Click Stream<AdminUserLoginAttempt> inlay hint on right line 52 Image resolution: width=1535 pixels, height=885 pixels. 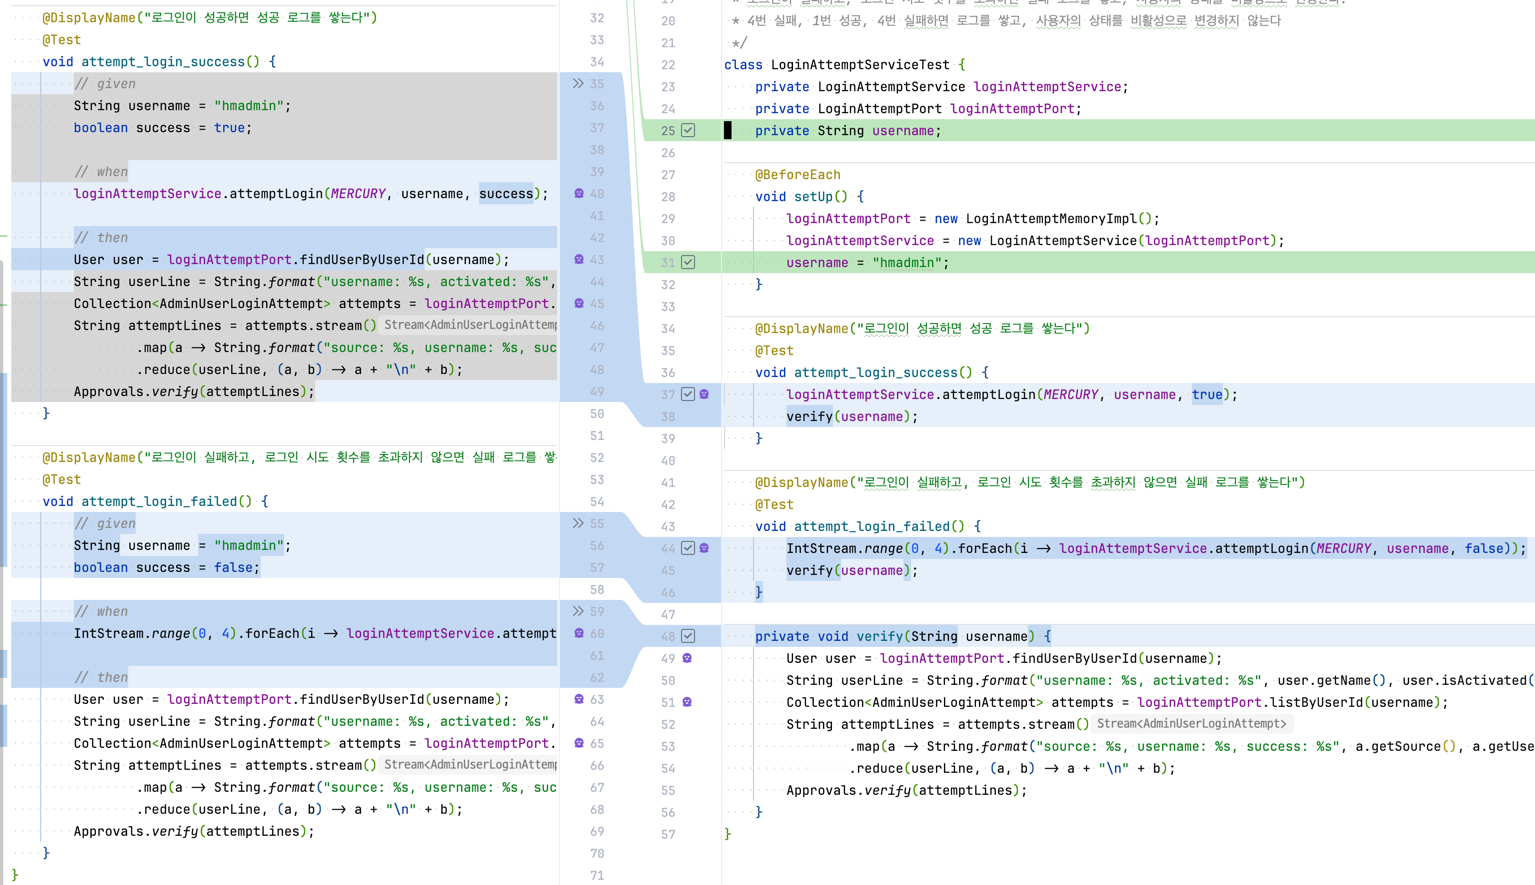click(1191, 724)
